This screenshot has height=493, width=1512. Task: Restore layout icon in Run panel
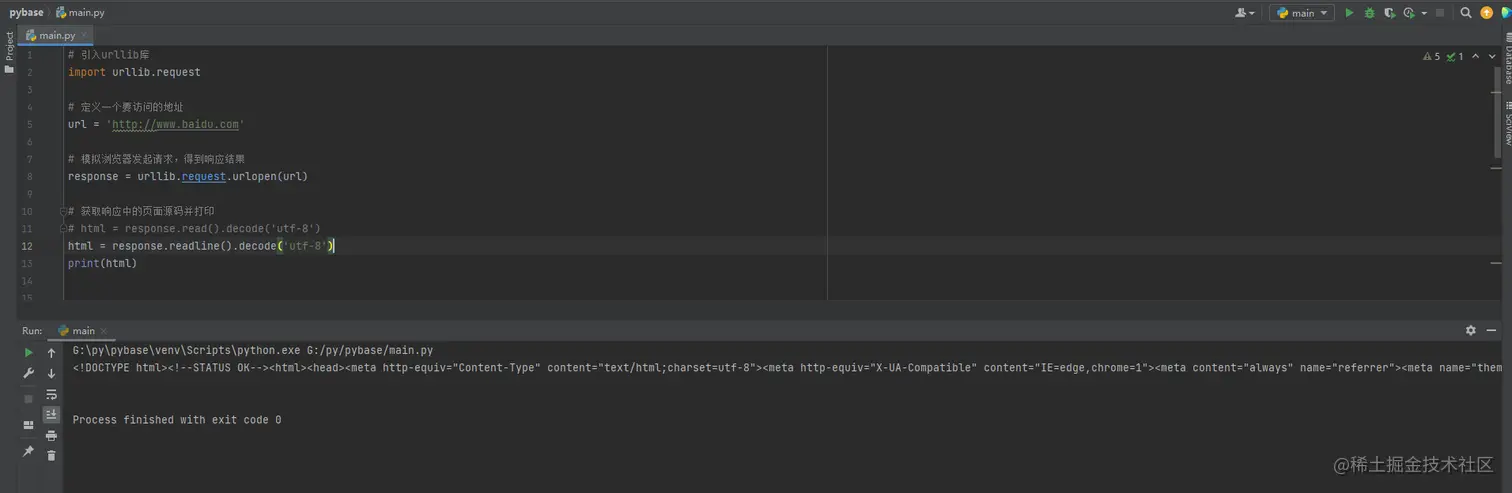click(29, 425)
